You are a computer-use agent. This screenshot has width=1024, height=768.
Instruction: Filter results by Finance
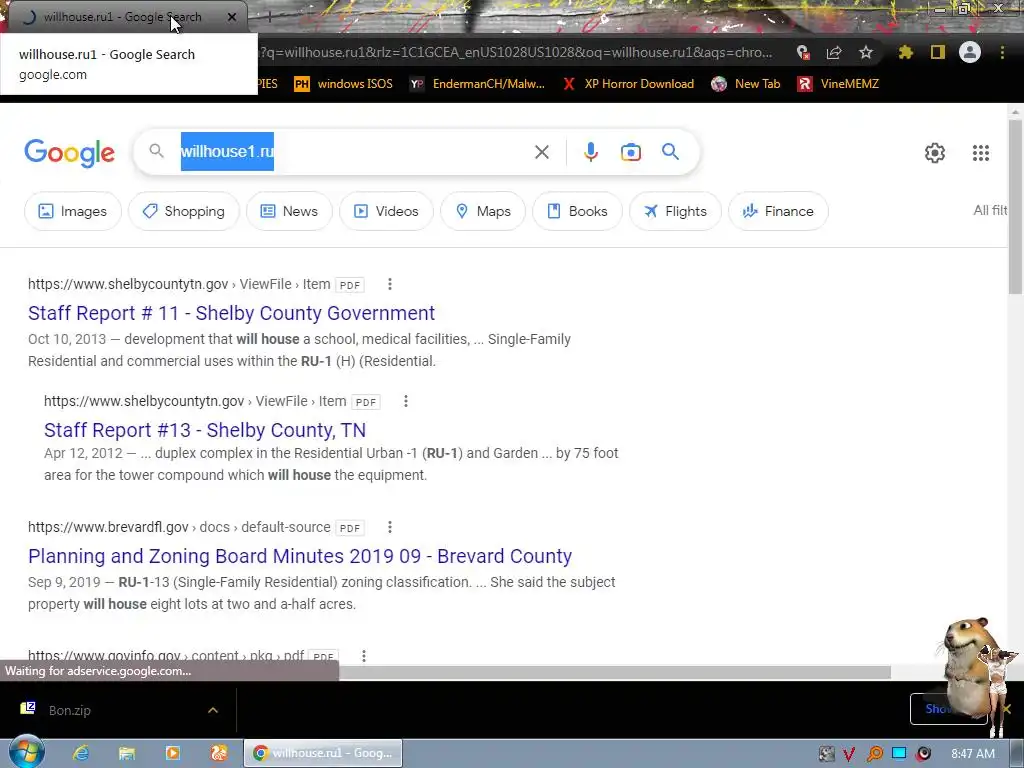click(x=778, y=211)
